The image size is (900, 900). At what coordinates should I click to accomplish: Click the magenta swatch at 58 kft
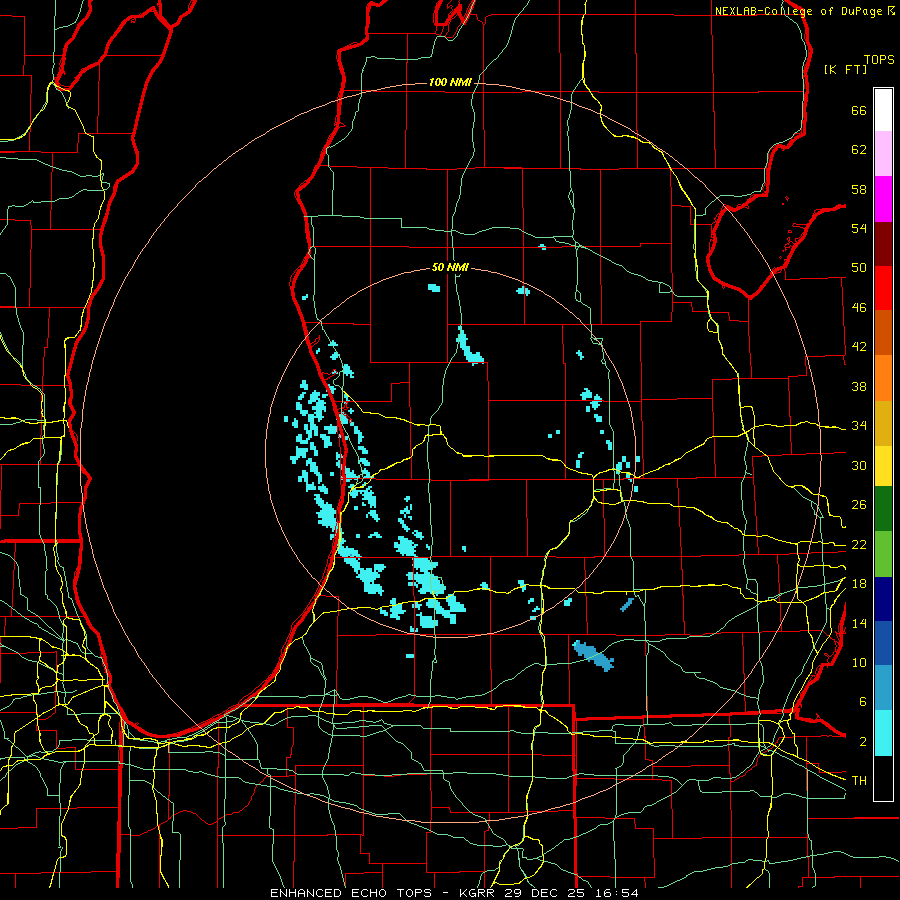click(x=883, y=199)
